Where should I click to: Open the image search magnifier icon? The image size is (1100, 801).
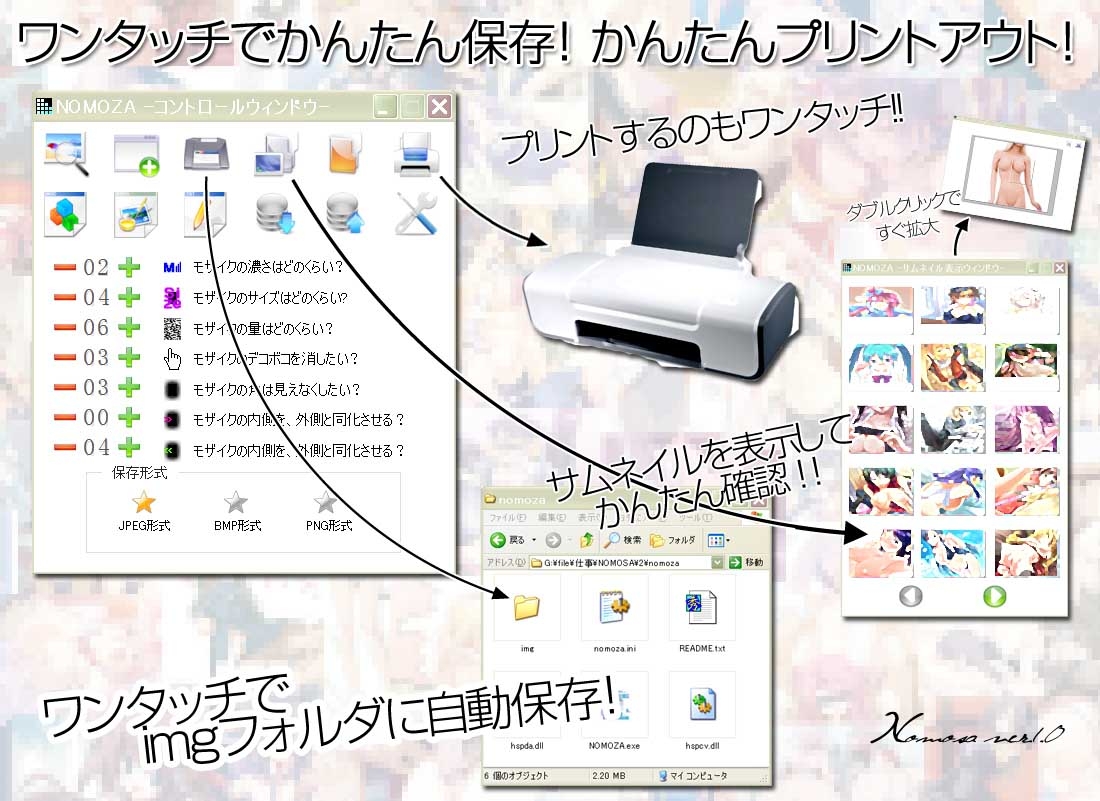(66, 154)
